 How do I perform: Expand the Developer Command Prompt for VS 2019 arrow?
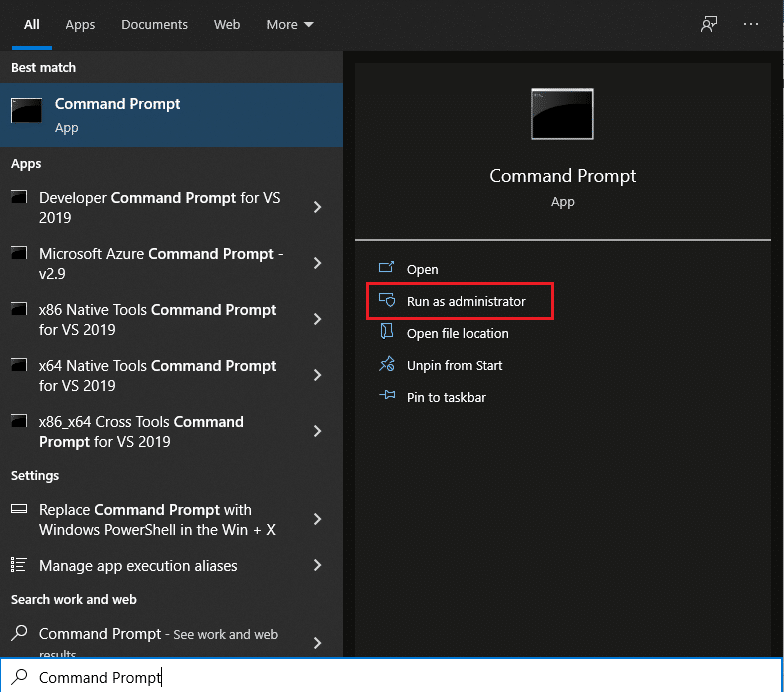[317, 207]
